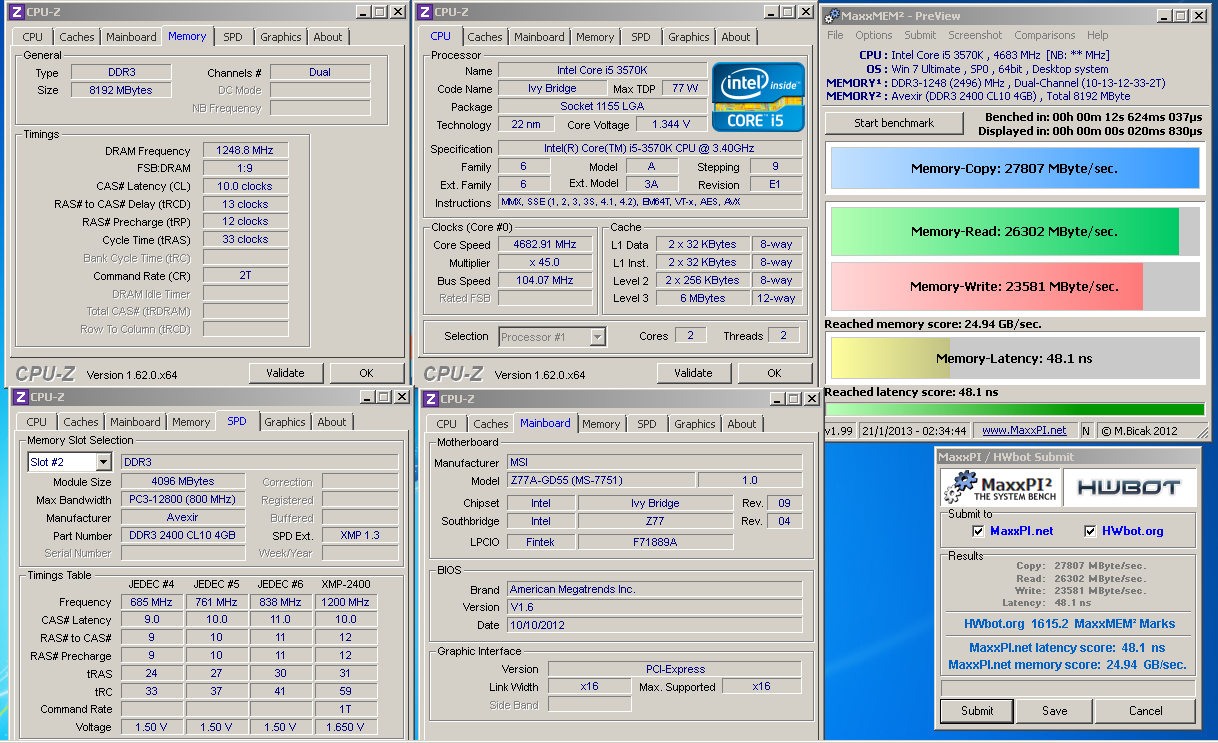Open the www.MaxxPI.net link

[1023, 431]
